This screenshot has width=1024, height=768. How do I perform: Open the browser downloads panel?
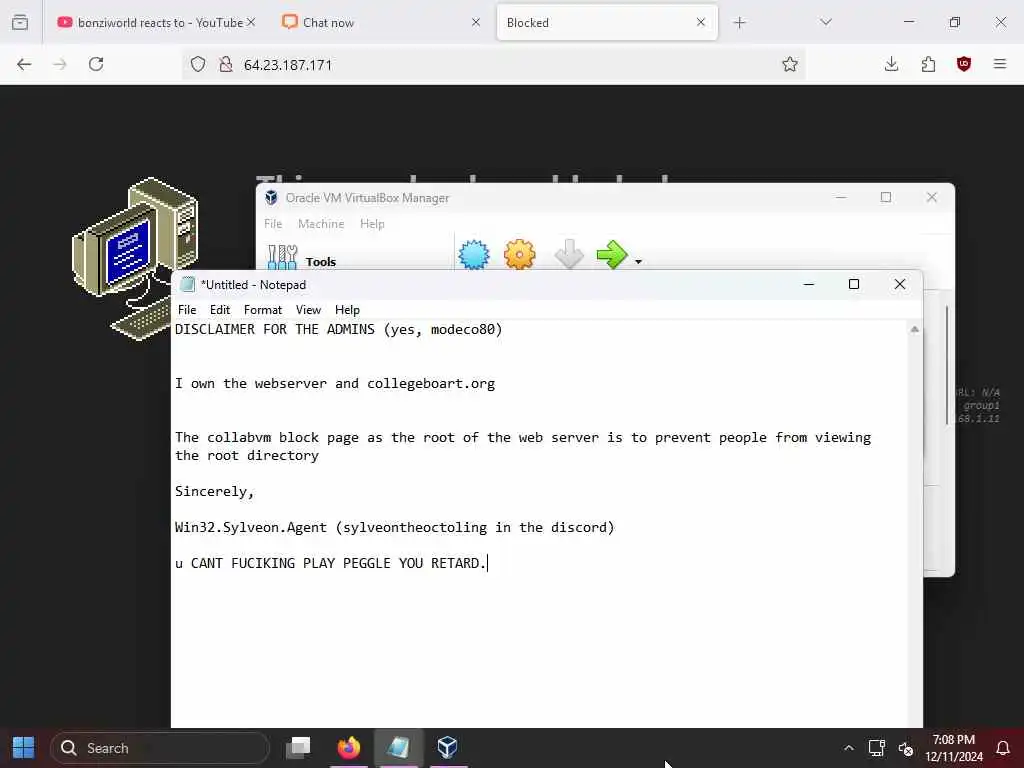tap(891, 64)
